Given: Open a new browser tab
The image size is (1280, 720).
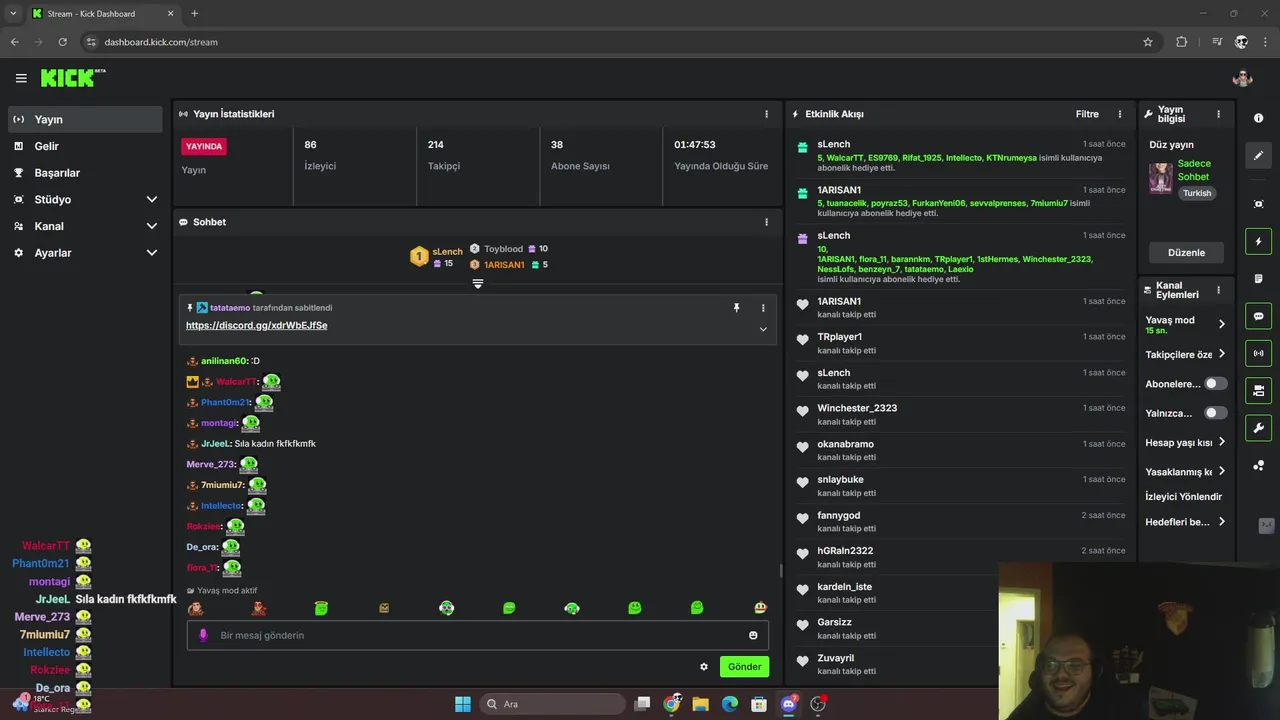Looking at the screenshot, I should (194, 14).
